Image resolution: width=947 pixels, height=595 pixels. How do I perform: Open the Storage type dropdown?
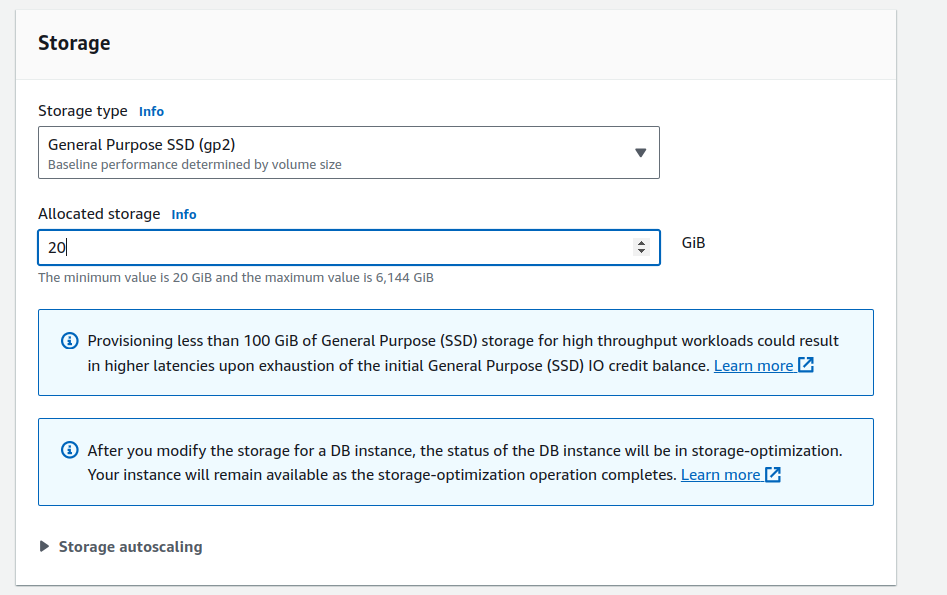click(x=340, y=153)
